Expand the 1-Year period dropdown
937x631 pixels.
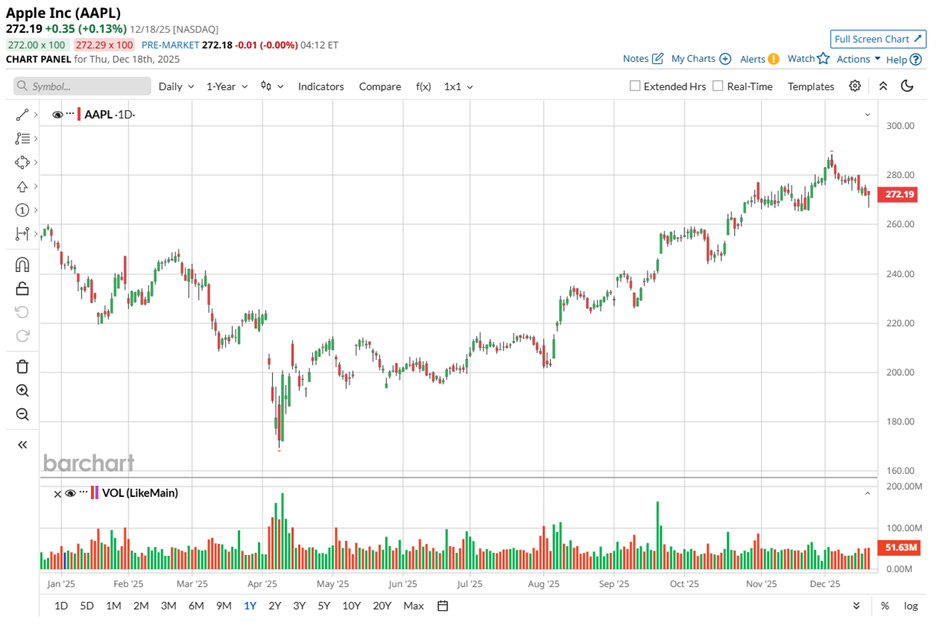point(227,86)
